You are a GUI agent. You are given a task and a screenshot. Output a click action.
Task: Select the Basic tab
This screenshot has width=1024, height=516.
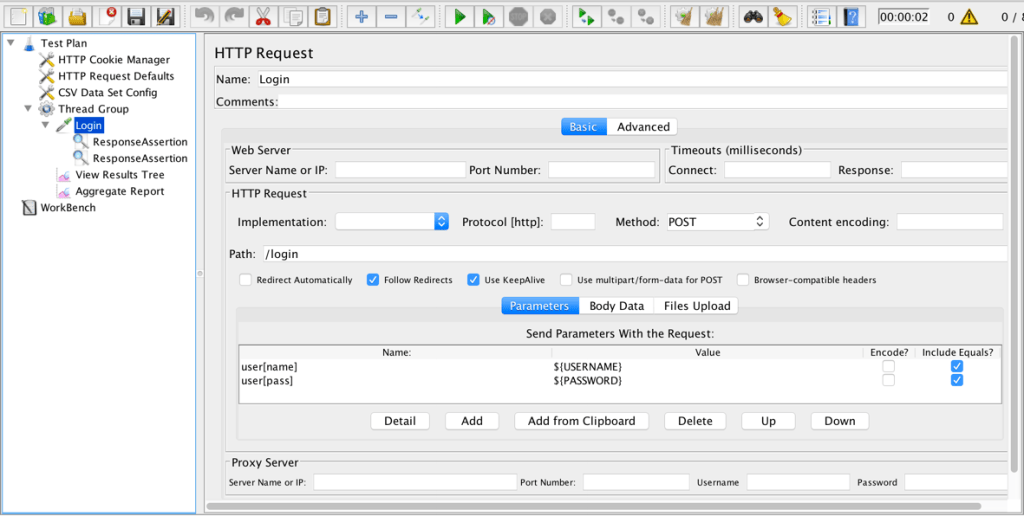[583, 127]
